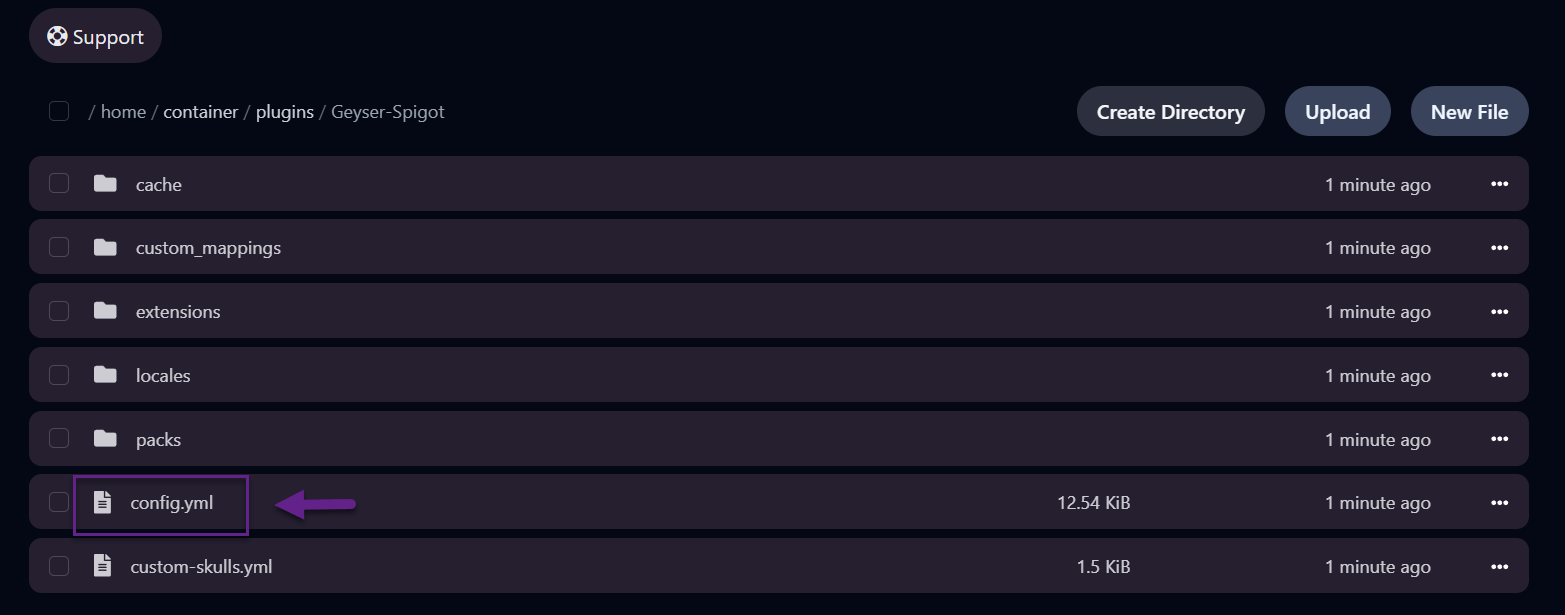Click the custom_mappings folder icon
The image size is (1565, 615).
[105, 247]
